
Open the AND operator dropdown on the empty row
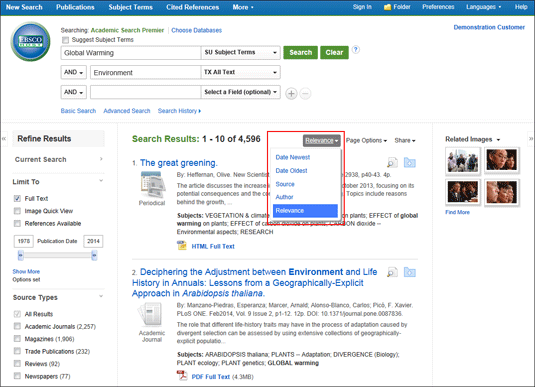[x=73, y=92]
